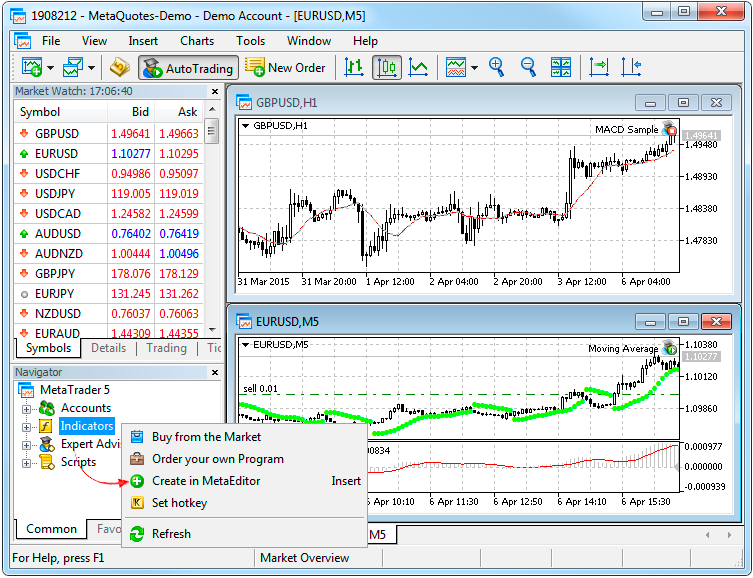This screenshot has width=753, height=578.
Task: Select GBPUSD row in Market Watch
Action: (x=109, y=133)
